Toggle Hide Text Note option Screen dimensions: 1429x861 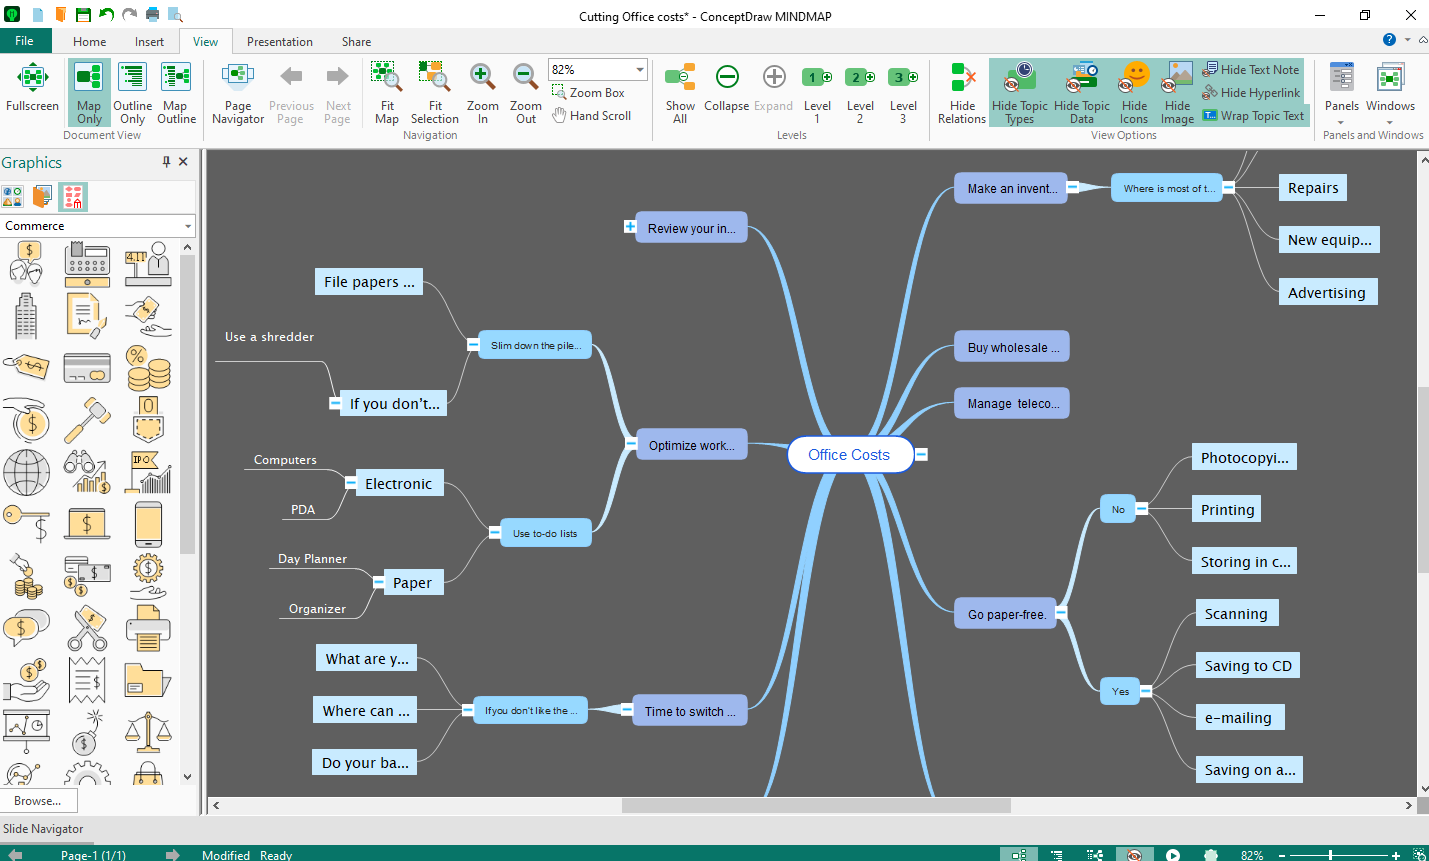point(1251,69)
